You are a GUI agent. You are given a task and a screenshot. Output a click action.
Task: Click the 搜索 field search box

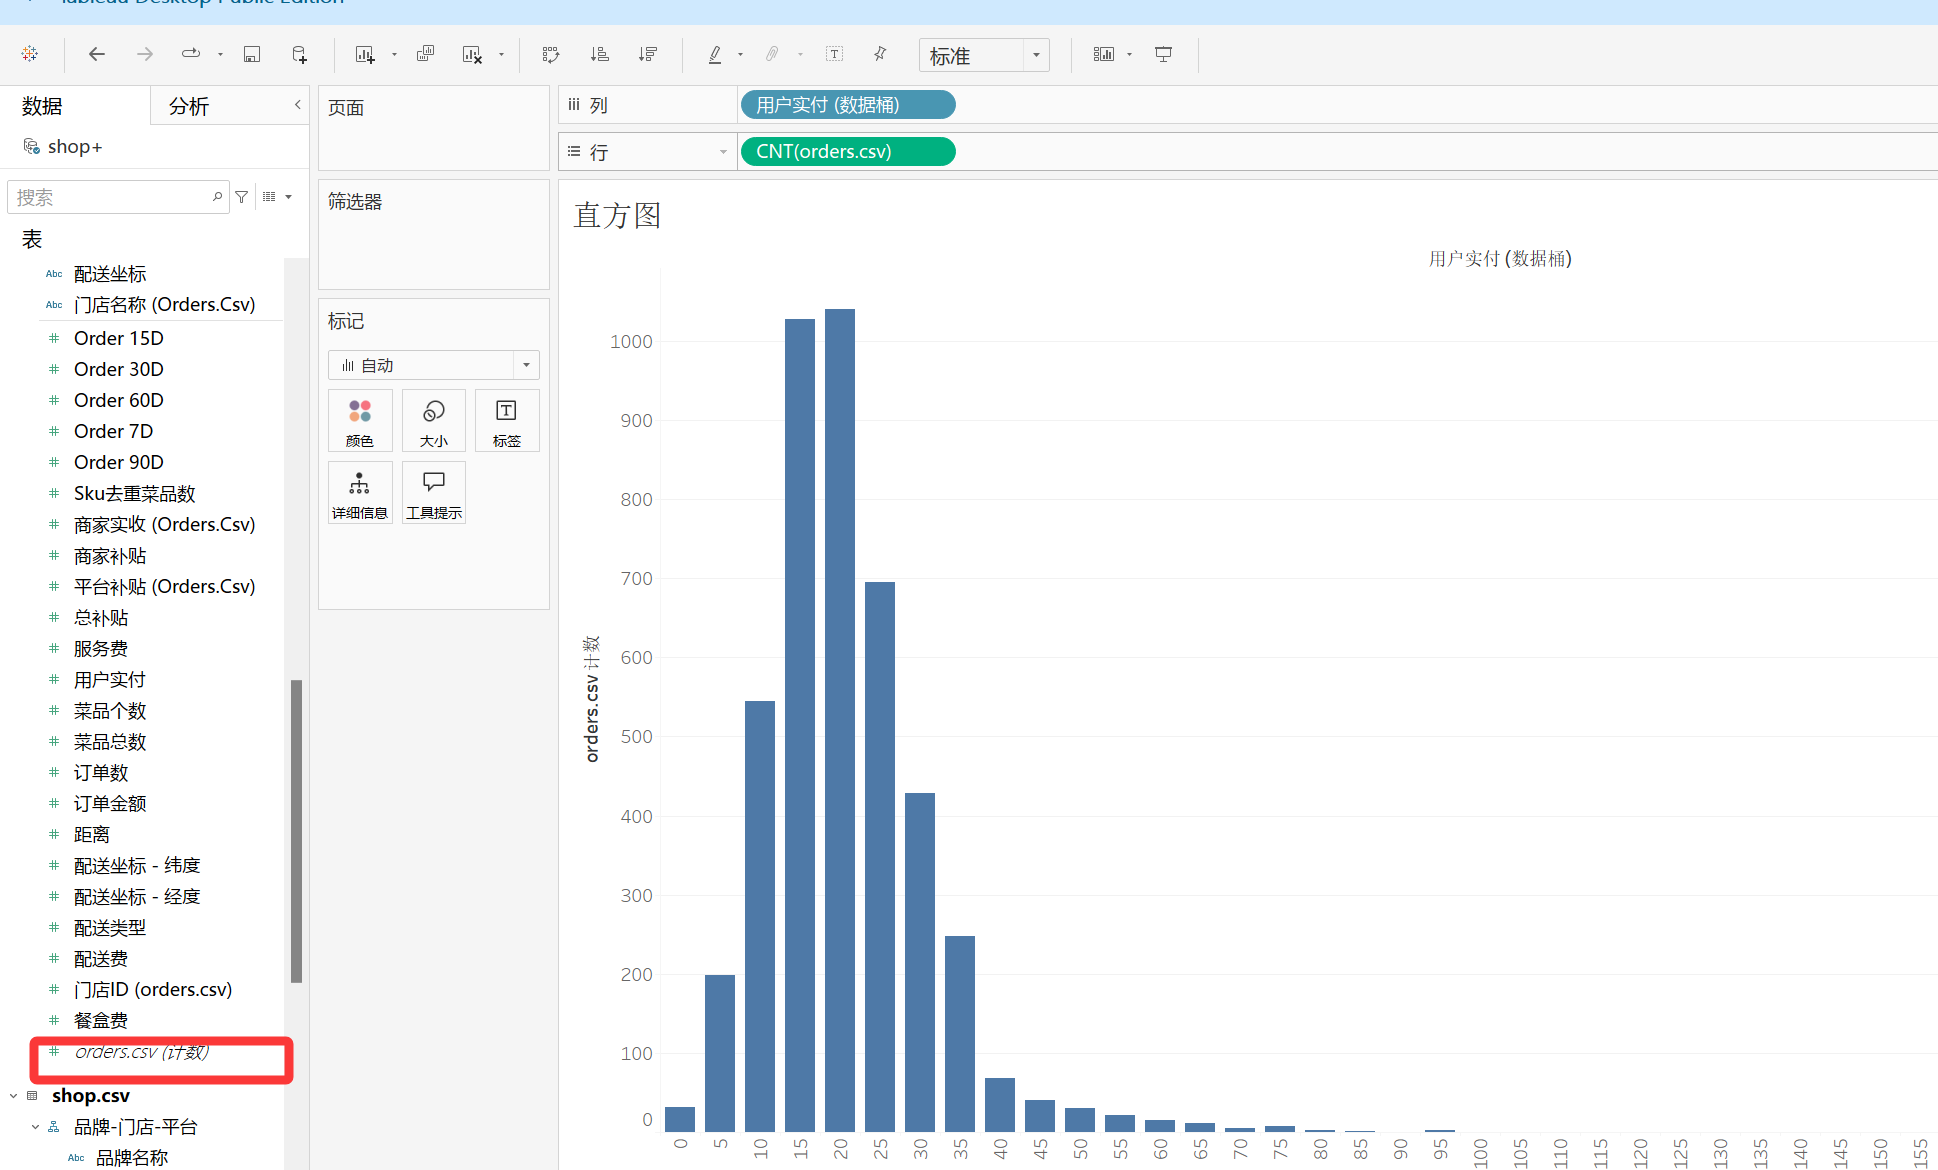(110, 198)
